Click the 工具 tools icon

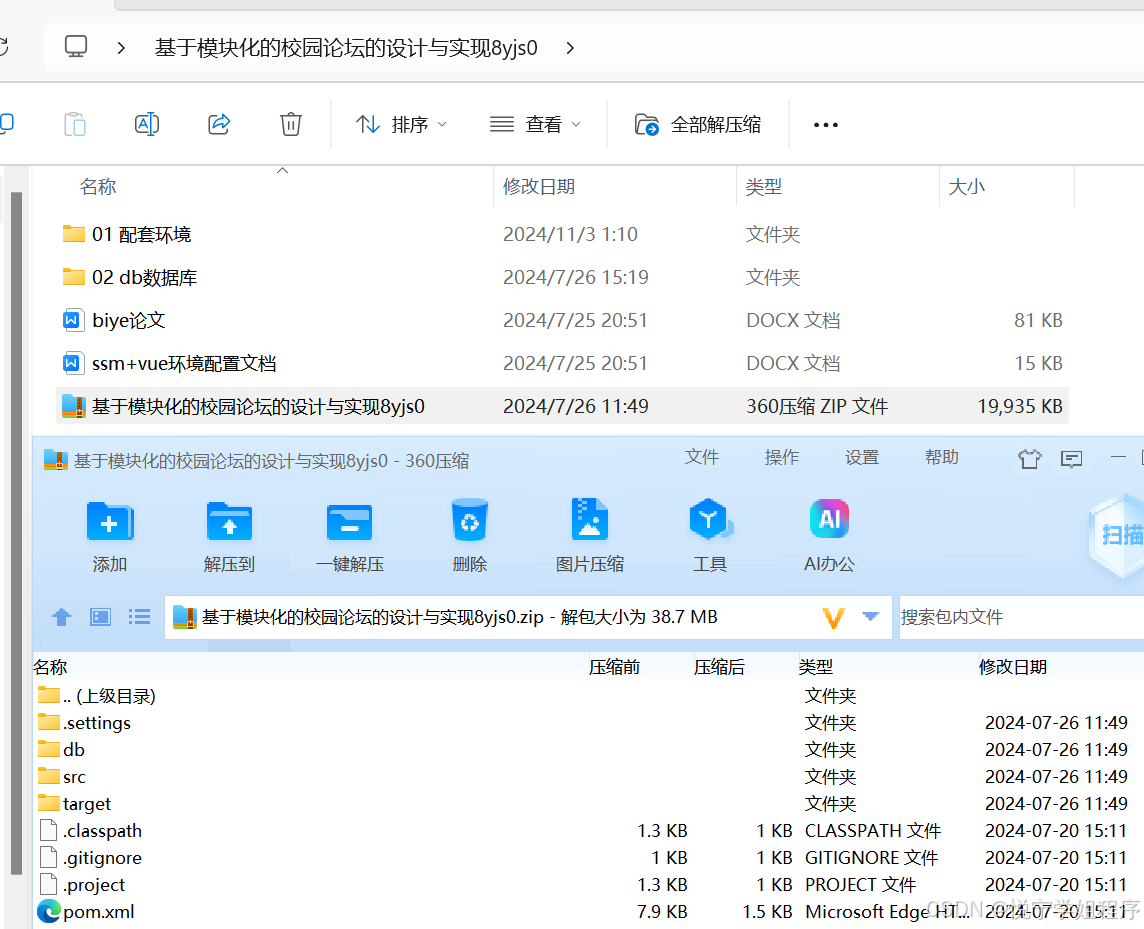710,520
